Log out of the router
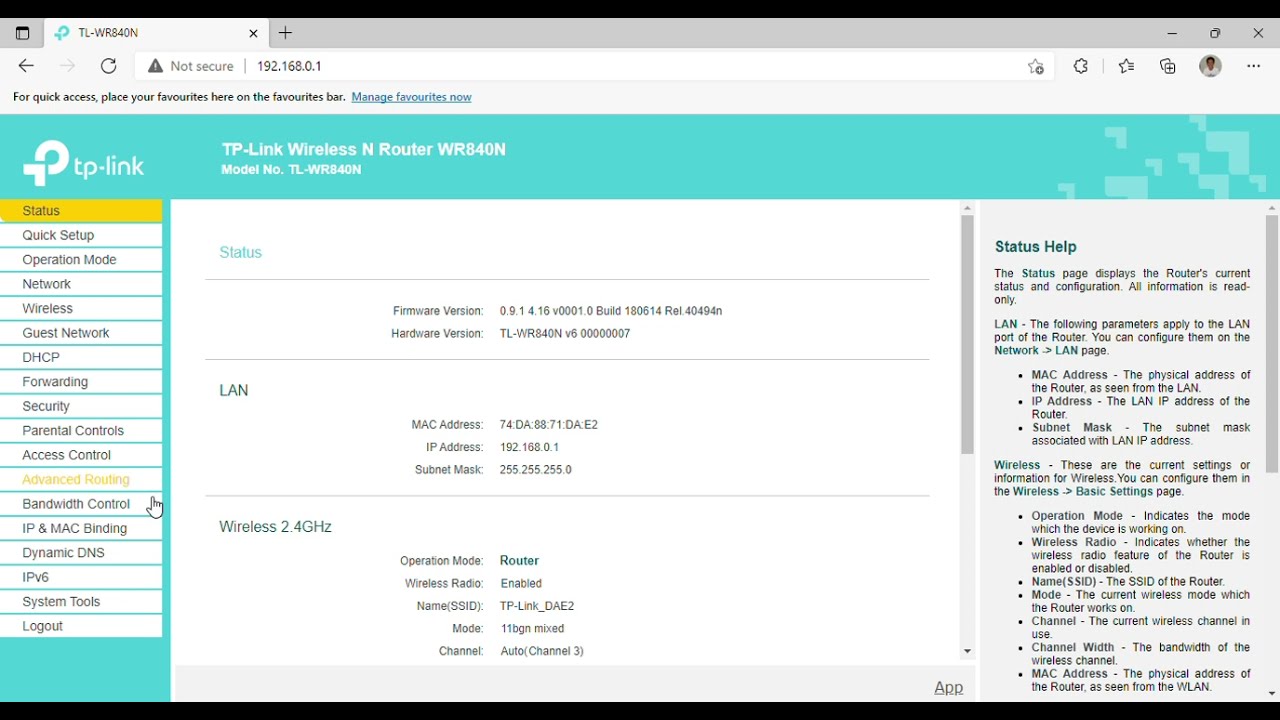 82,627
